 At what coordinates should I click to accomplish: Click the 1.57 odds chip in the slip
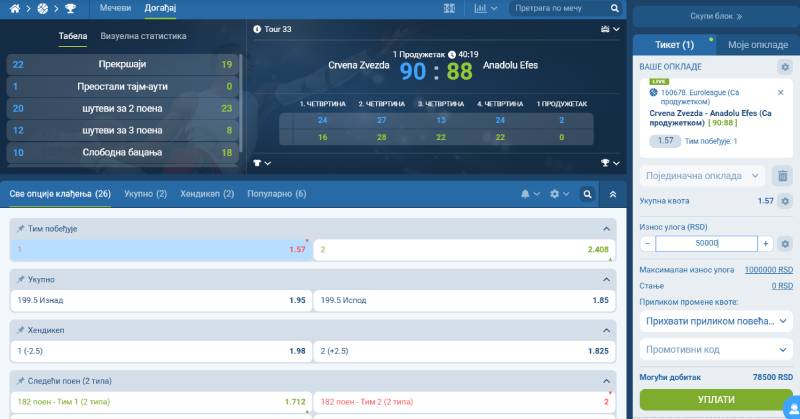[665, 140]
